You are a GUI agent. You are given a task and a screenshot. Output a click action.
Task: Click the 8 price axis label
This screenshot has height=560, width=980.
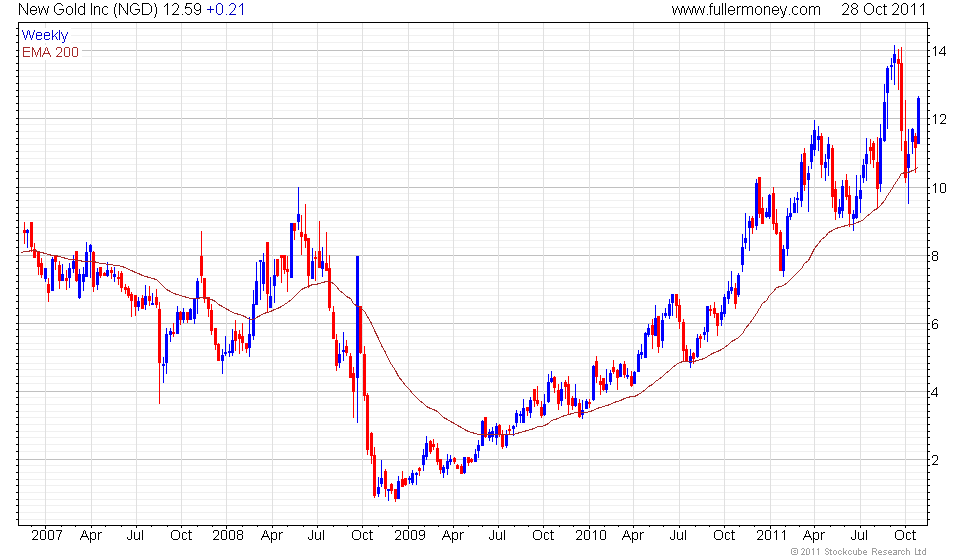point(934,256)
